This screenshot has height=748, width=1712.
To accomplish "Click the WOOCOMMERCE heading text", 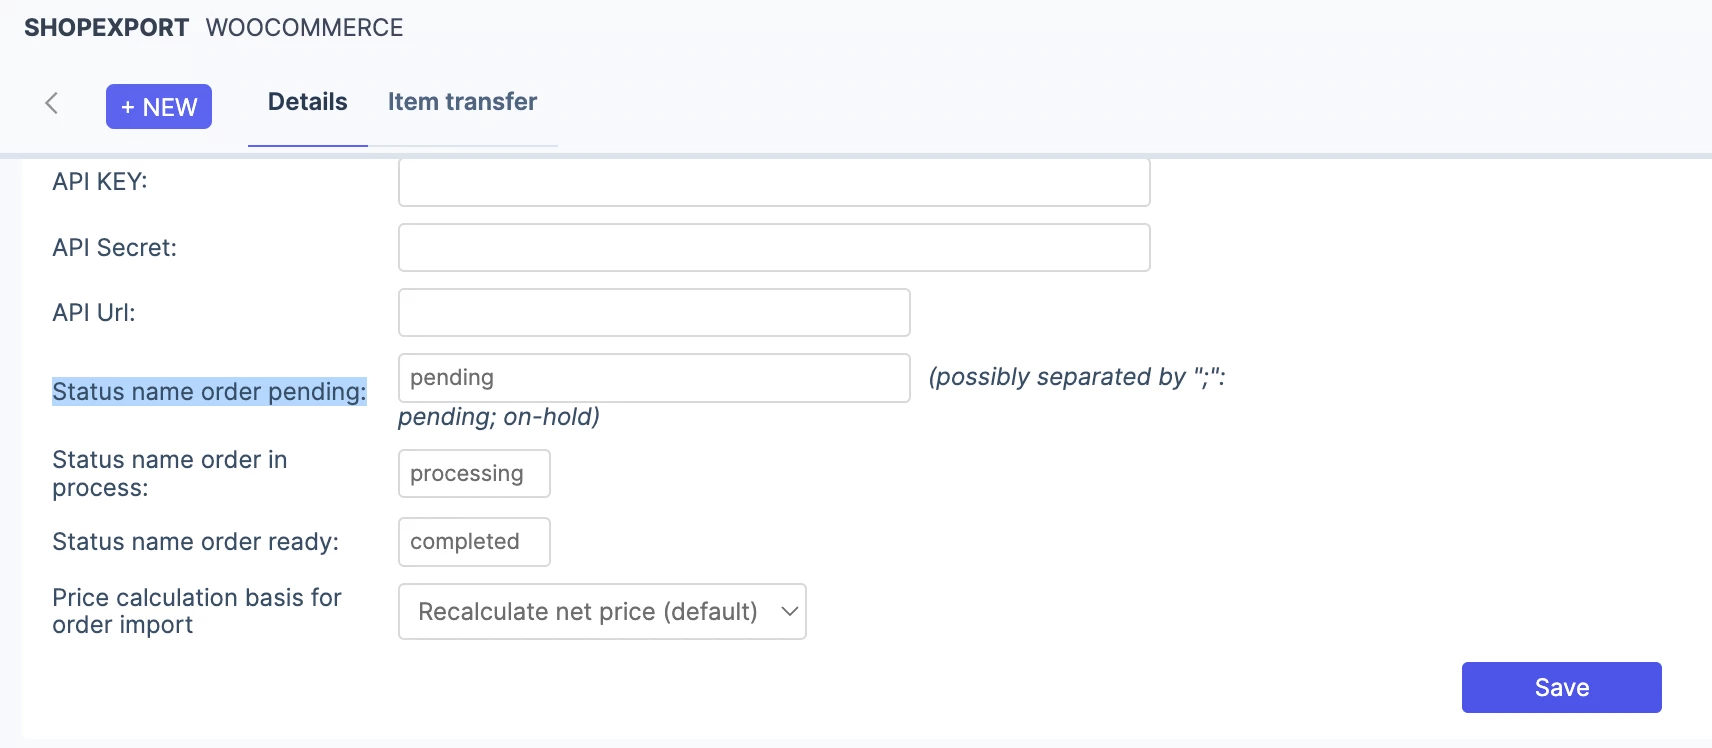I will click(x=304, y=28).
